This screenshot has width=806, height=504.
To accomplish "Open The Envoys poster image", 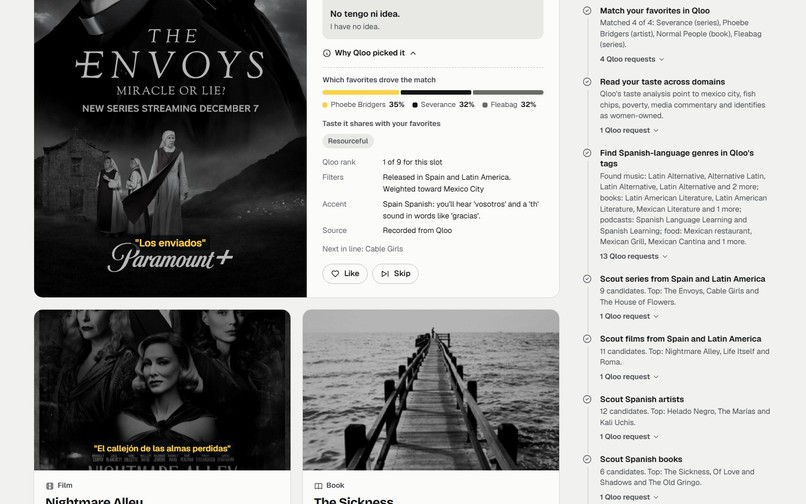I will [x=170, y=148].
